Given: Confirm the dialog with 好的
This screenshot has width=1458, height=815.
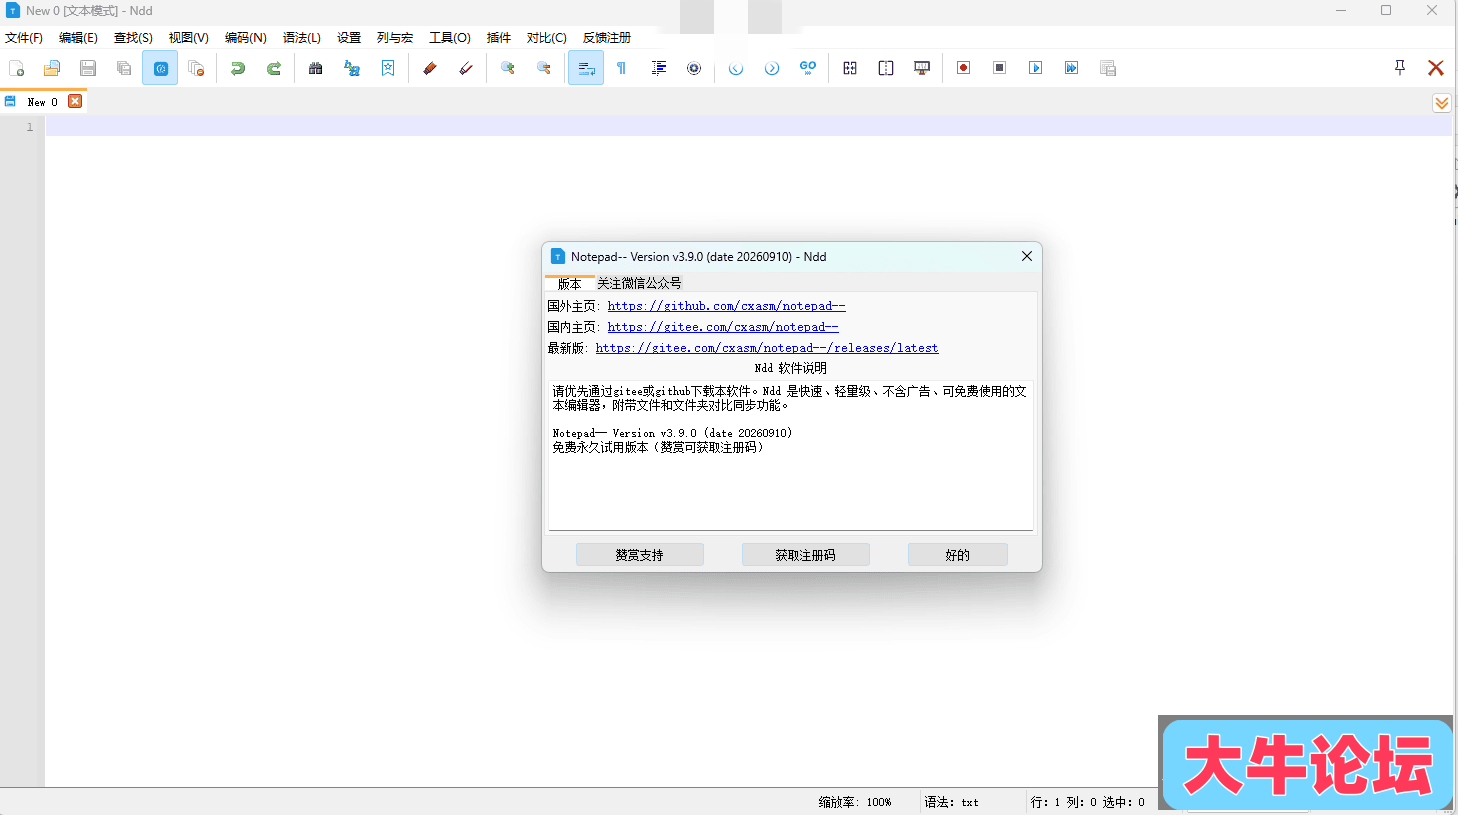Looking at the screenshot, I should coord(958,555).
